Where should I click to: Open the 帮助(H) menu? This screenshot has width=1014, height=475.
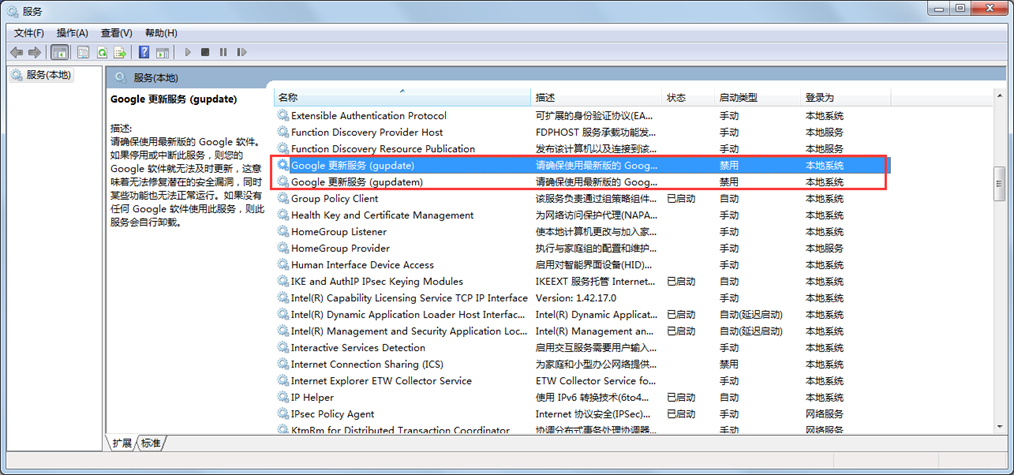[161, 33]
